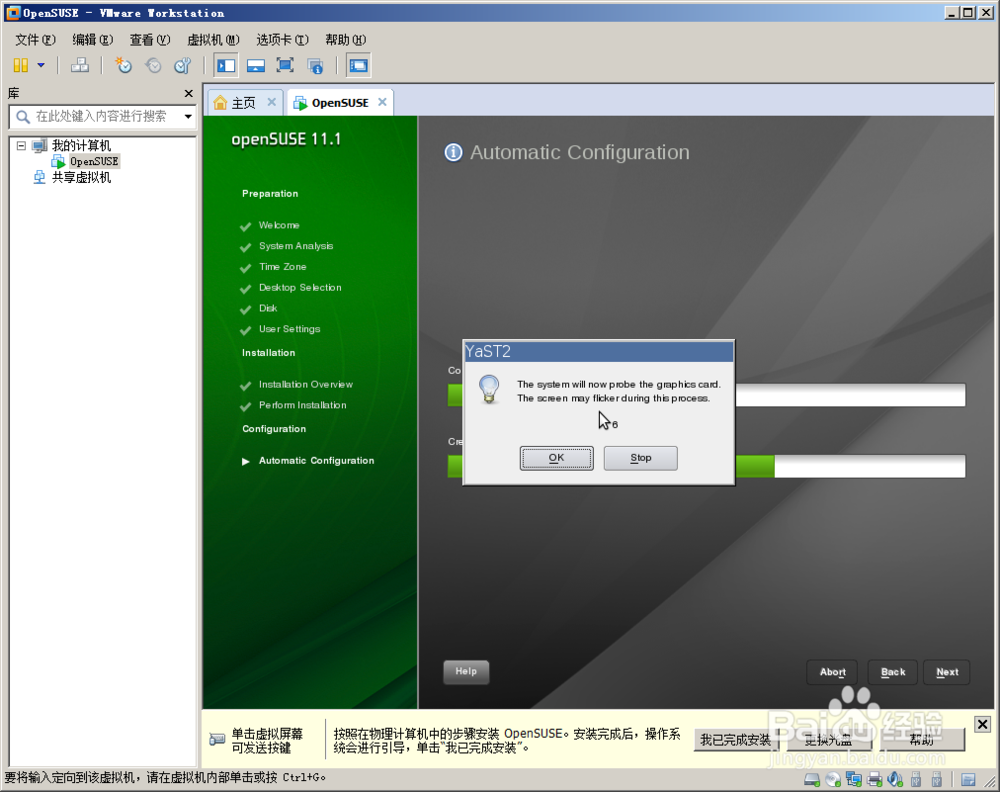Click the installer Back button
1000x792 pixels.
point(893,672)
